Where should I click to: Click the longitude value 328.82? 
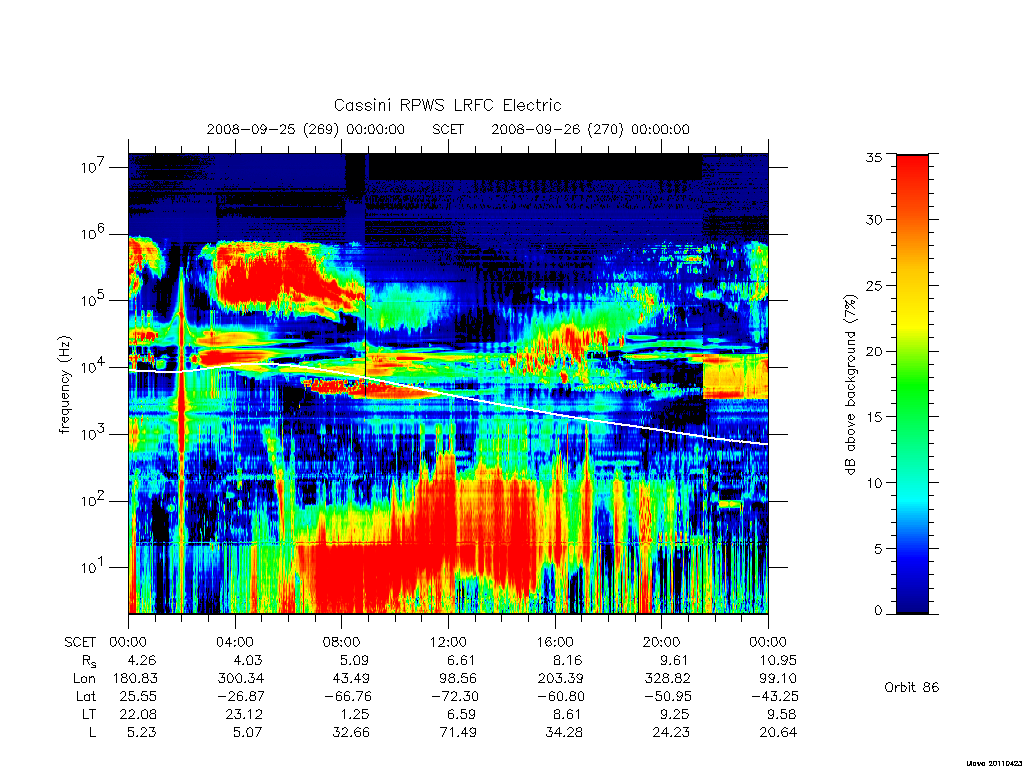click(x=667, y=679)
